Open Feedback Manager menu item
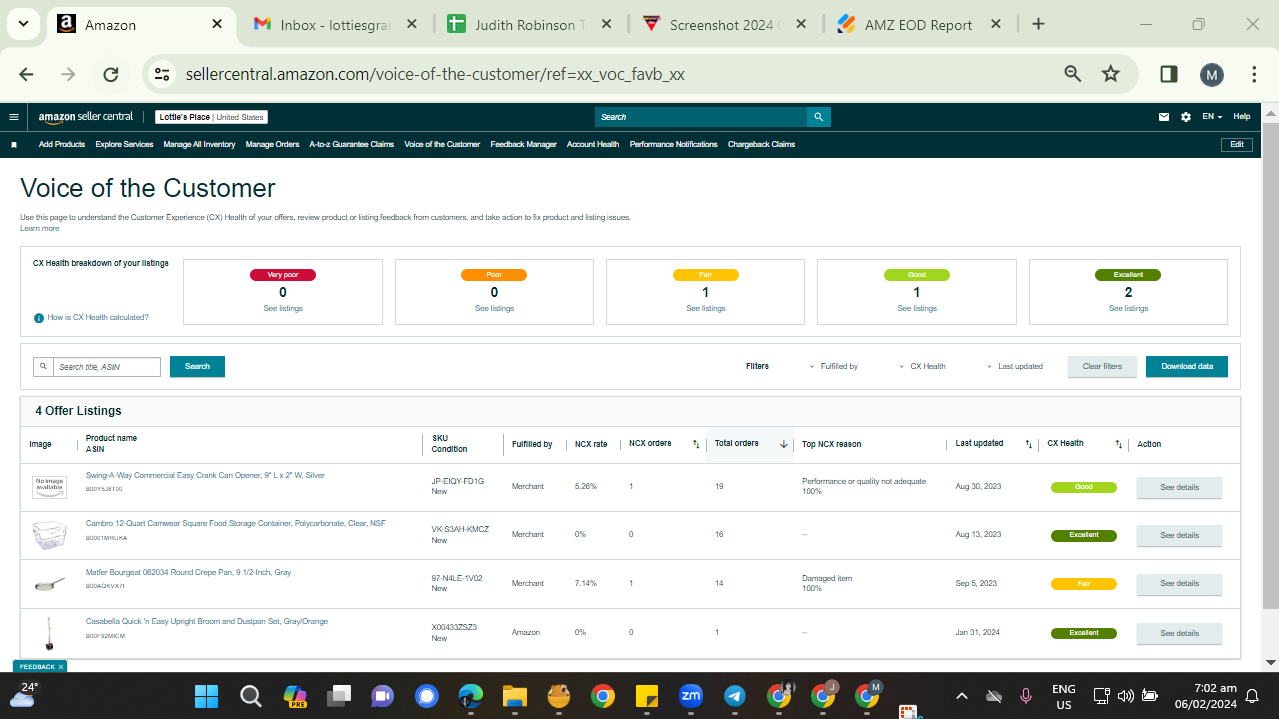The image size is (1279, 719). point(523,145)
